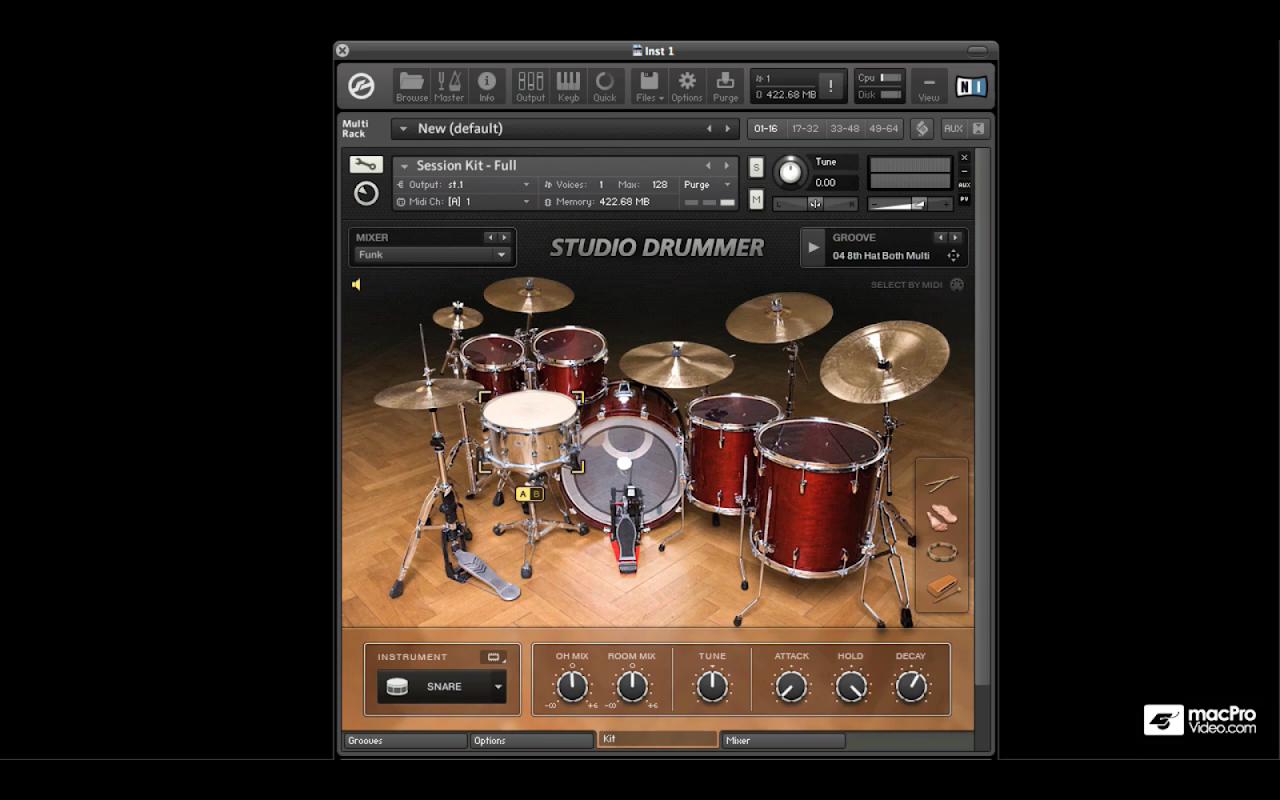Click the wrench edit instrument icon

[366, 165]
